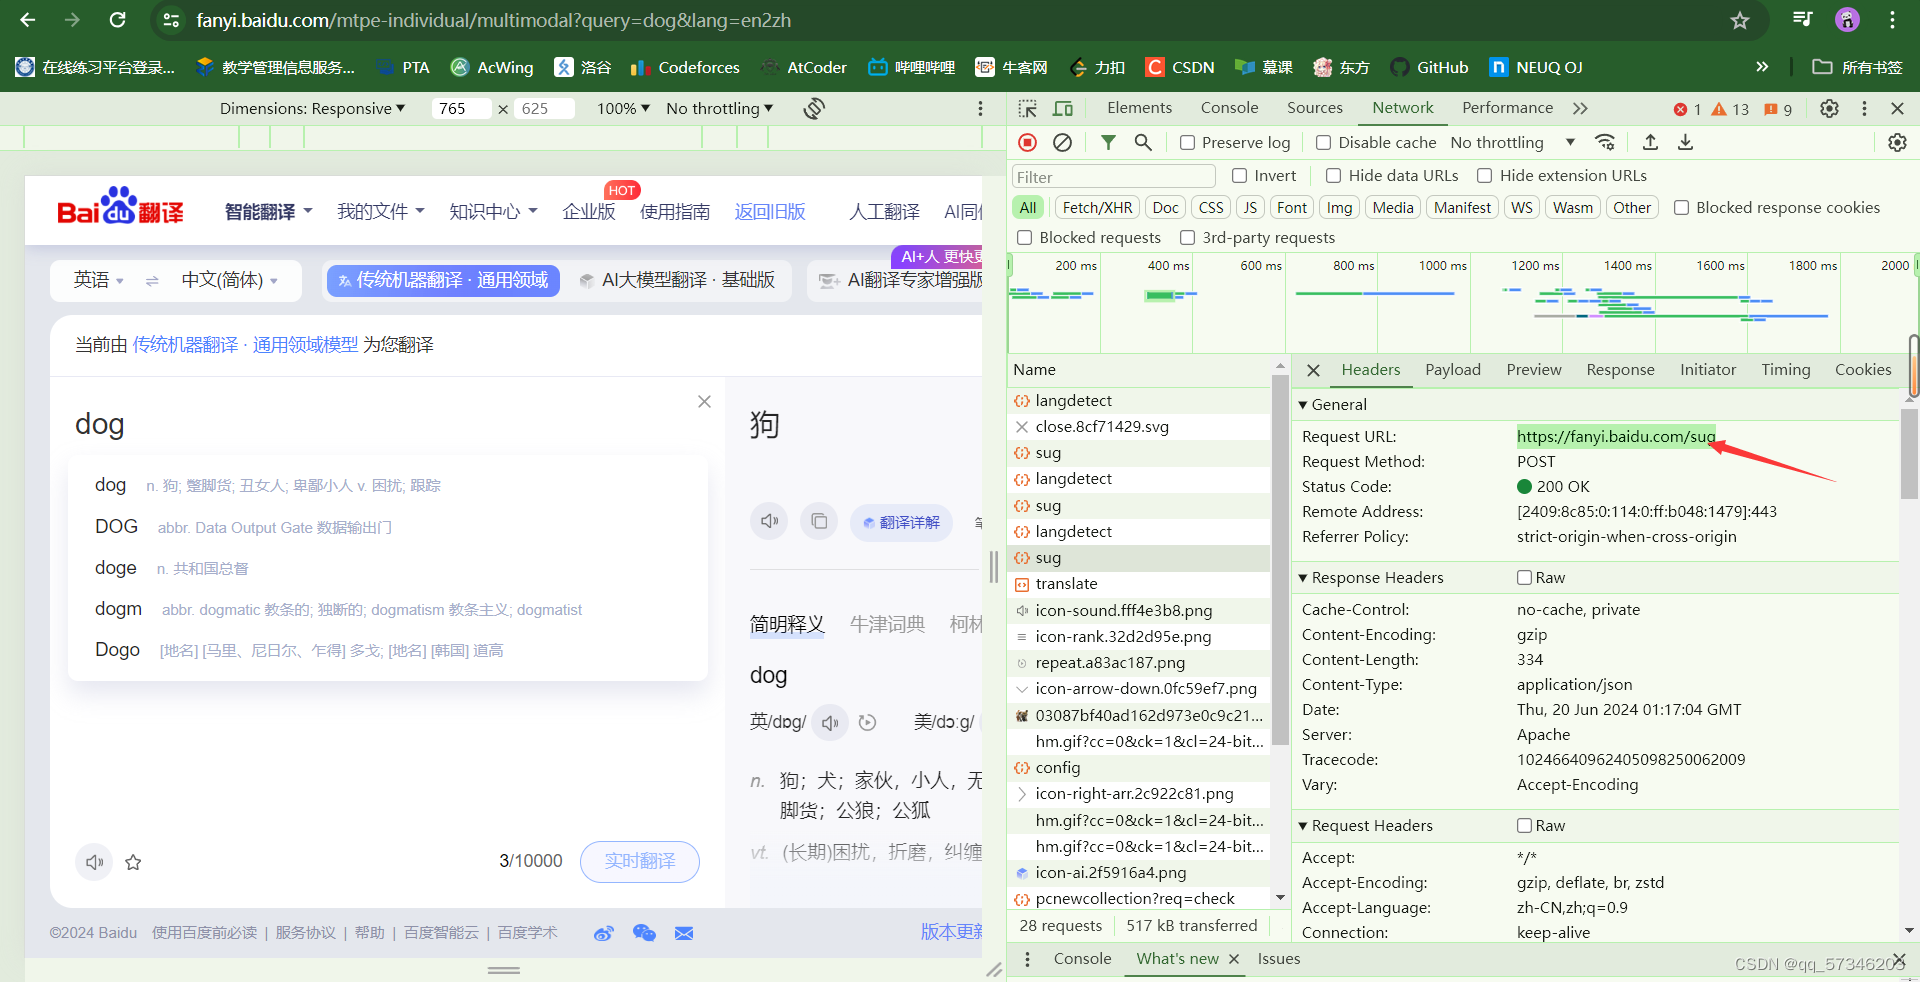Click the 实时翻译 button
The width and height of the screenshot is (1920, 982).
(640, 862)
